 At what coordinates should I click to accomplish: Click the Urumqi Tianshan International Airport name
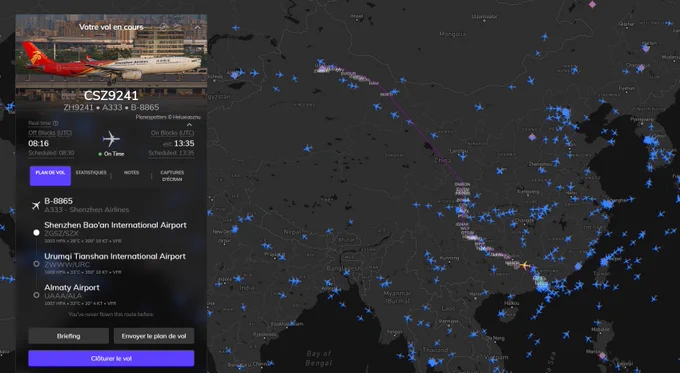115,256
